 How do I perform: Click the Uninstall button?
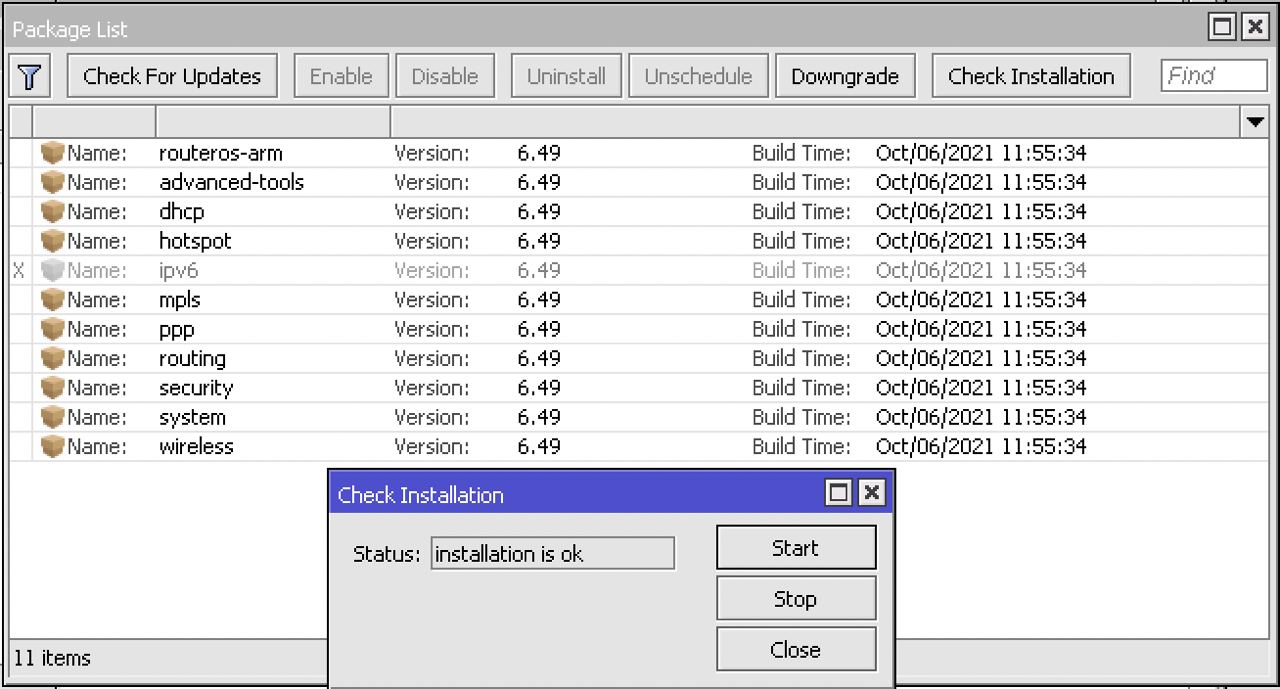coord(566,77)
